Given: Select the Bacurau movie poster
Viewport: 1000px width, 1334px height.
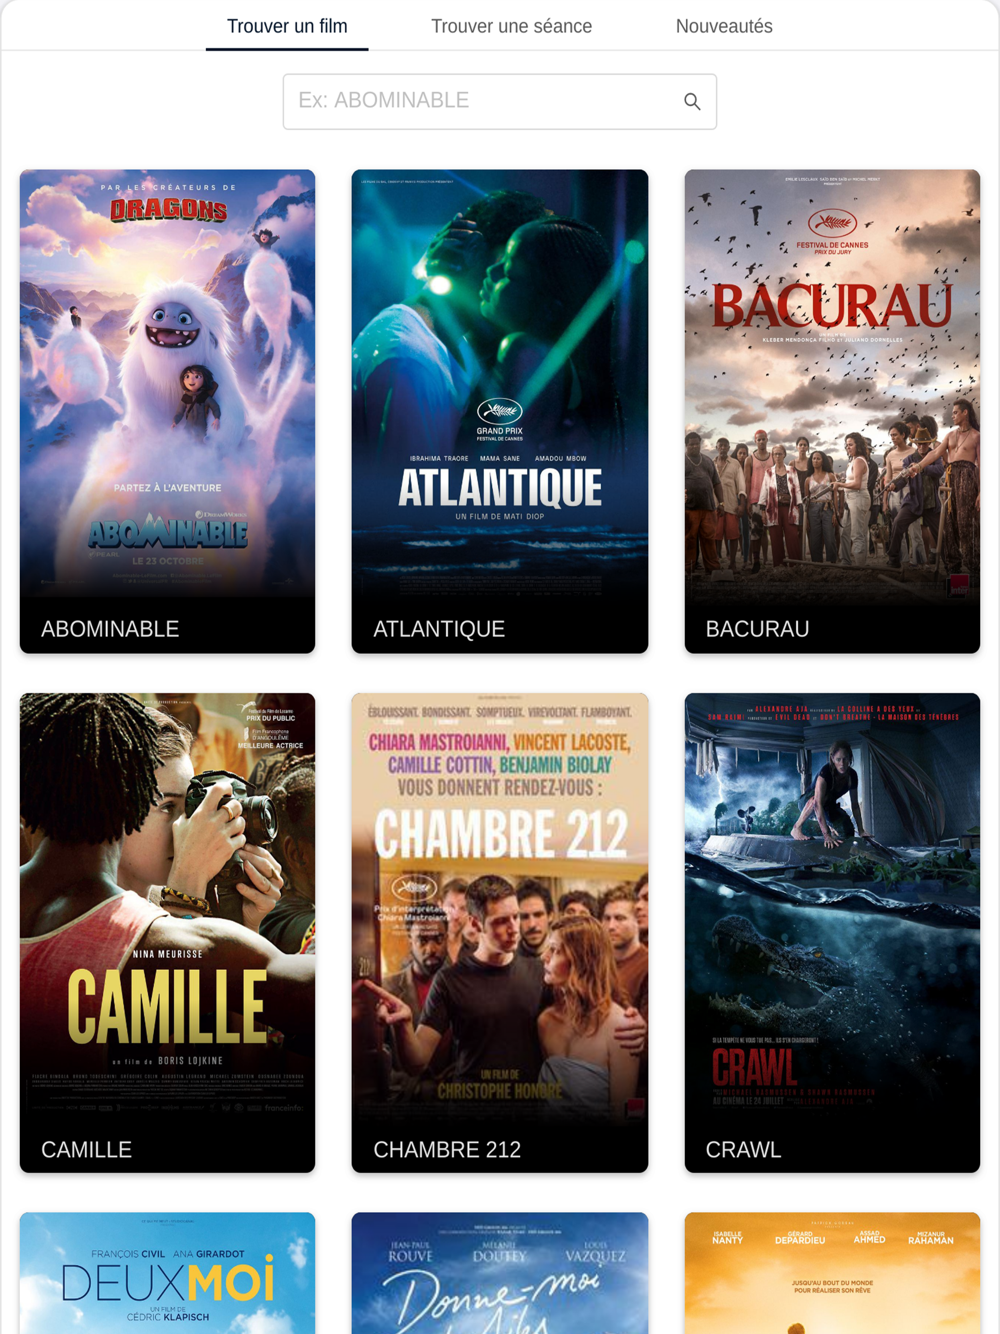Looking at the screenshot, I should pyautogui.click(x=832, y=411).
